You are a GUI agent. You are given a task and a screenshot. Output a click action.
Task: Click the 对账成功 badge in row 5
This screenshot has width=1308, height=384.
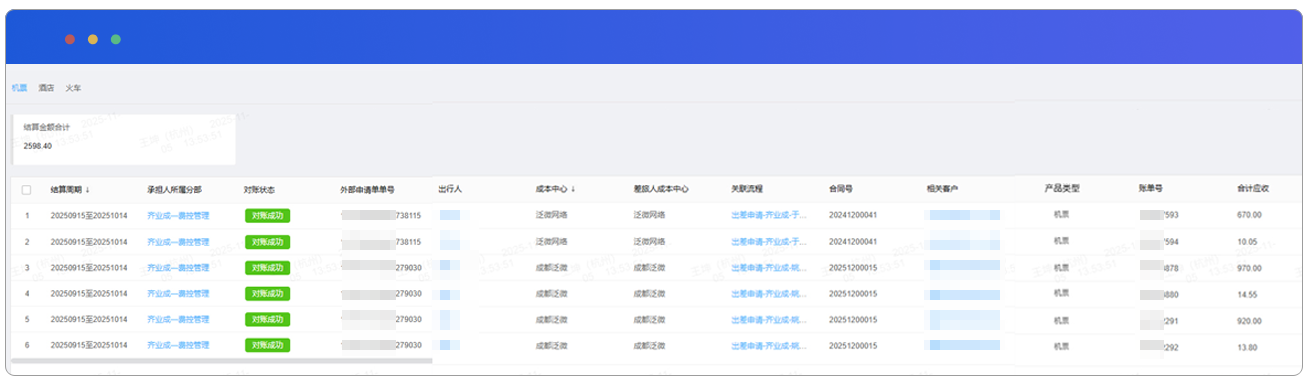(x=267, y=320)
